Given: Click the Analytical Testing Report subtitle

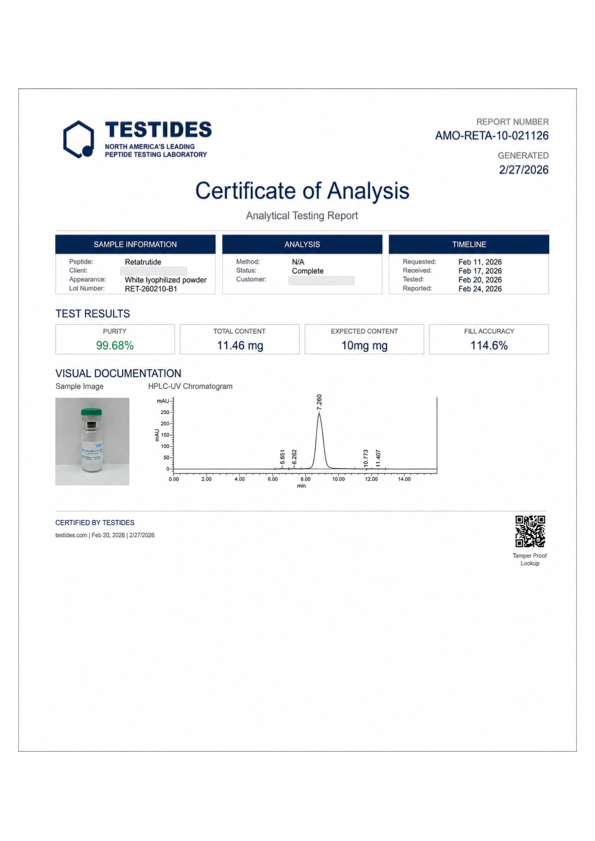Looking at the screenshot, I should [302, 216].
